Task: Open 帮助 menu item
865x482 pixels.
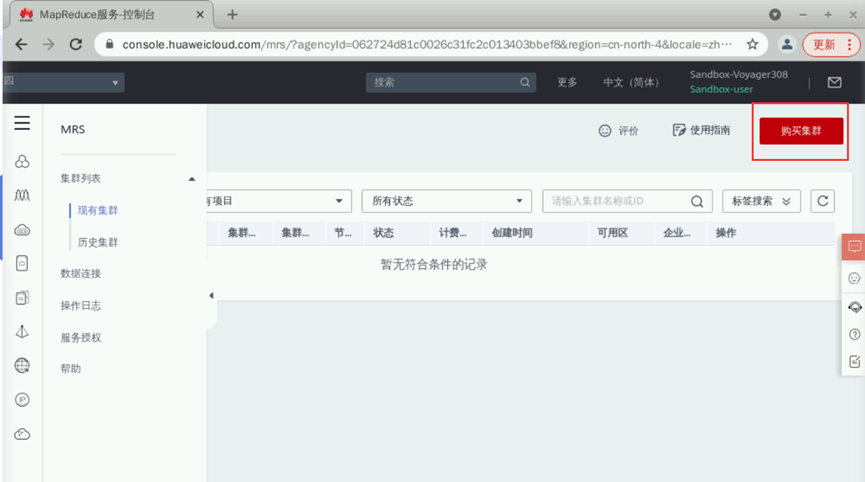Action: [71, 368]
